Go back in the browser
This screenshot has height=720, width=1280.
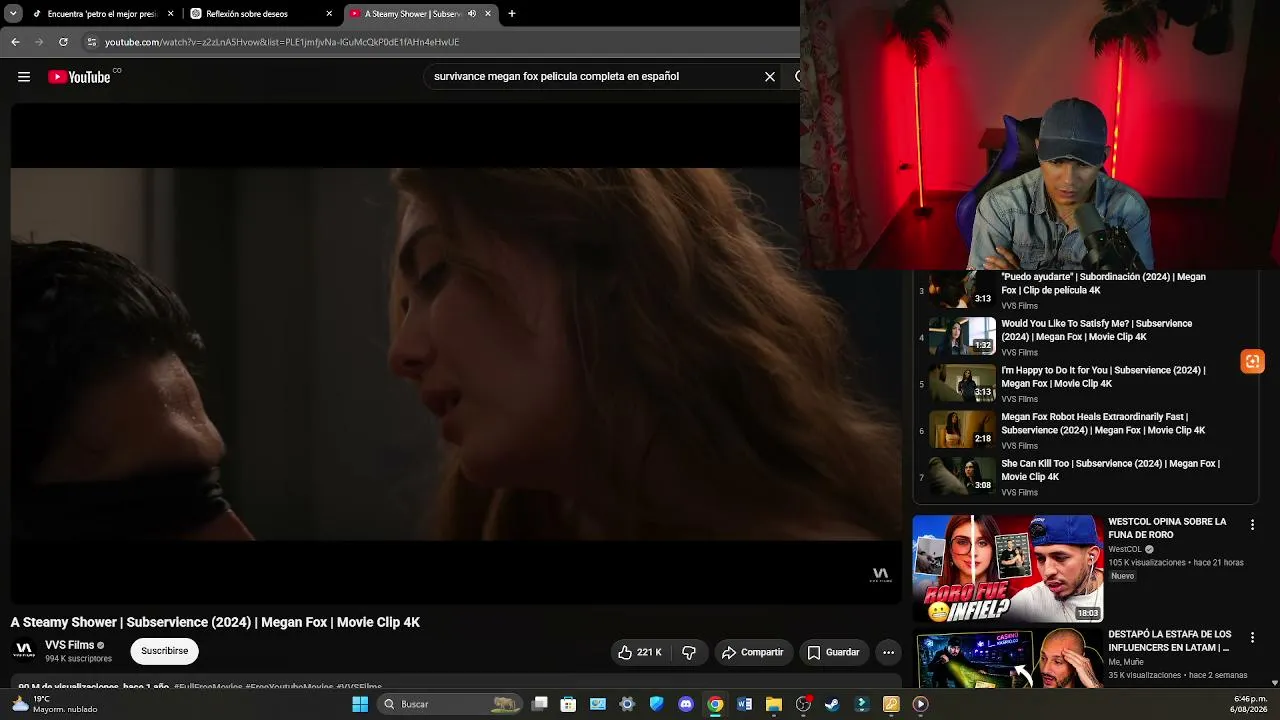(x=15, y=42)
